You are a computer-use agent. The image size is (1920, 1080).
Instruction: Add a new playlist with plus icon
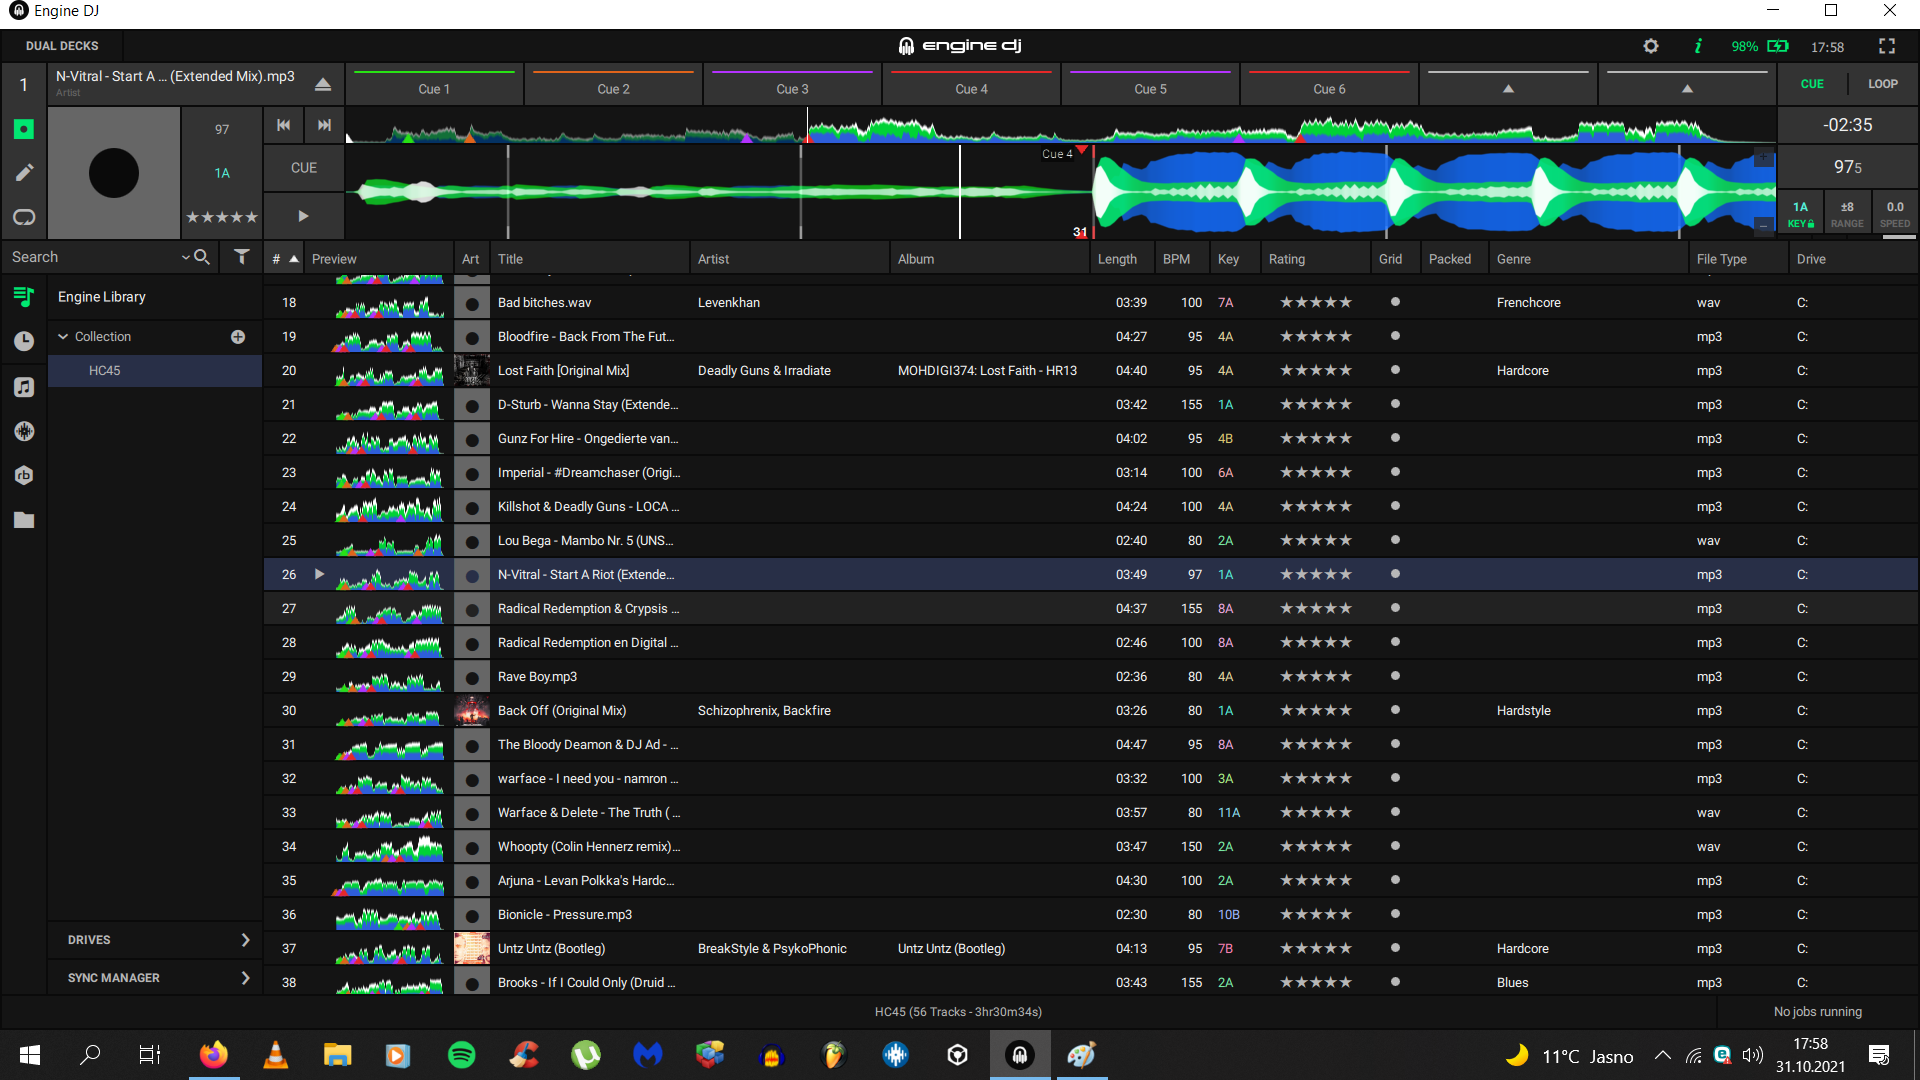point(238,337)
